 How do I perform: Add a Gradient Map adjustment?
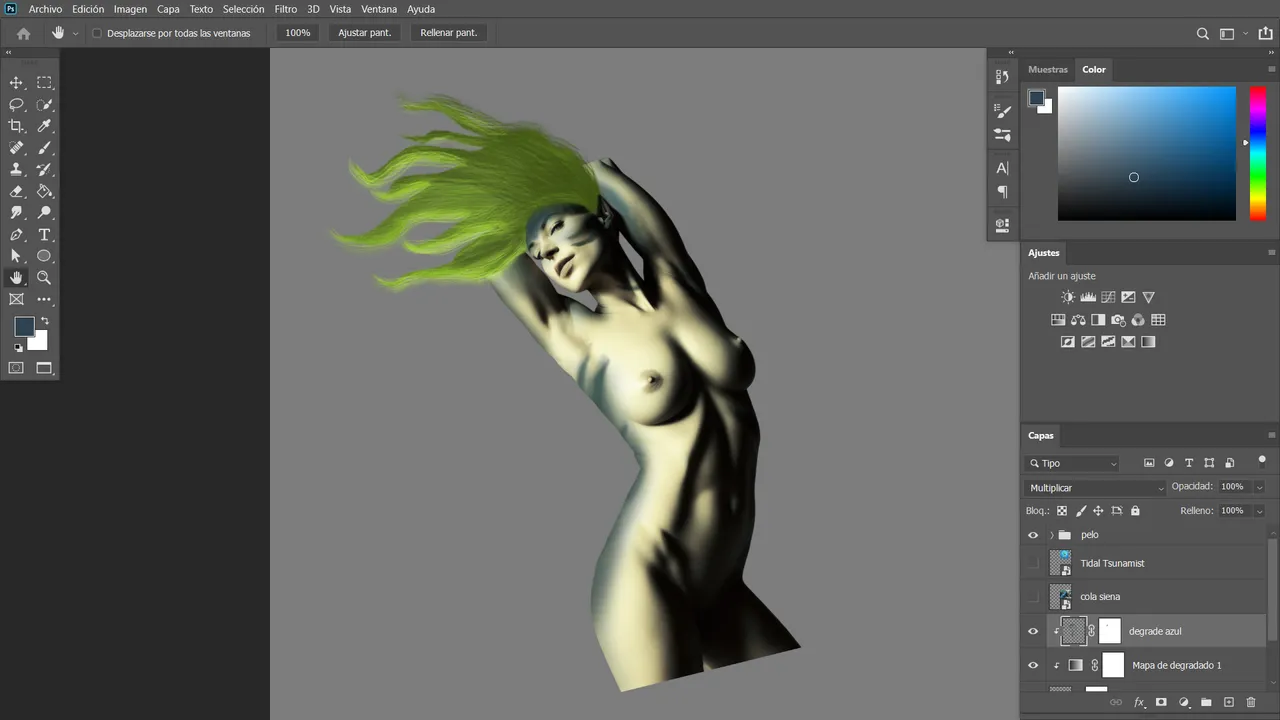(1148, 342)
